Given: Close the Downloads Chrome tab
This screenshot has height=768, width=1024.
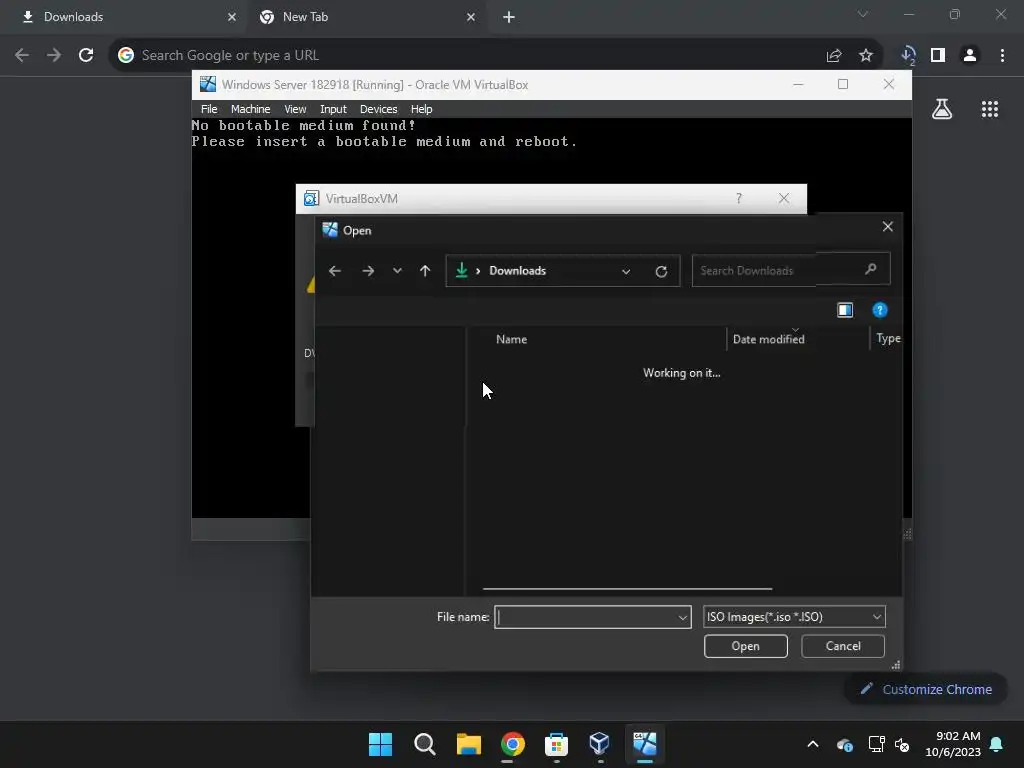Looking at the screenshot, I should [x=232, y=17].
